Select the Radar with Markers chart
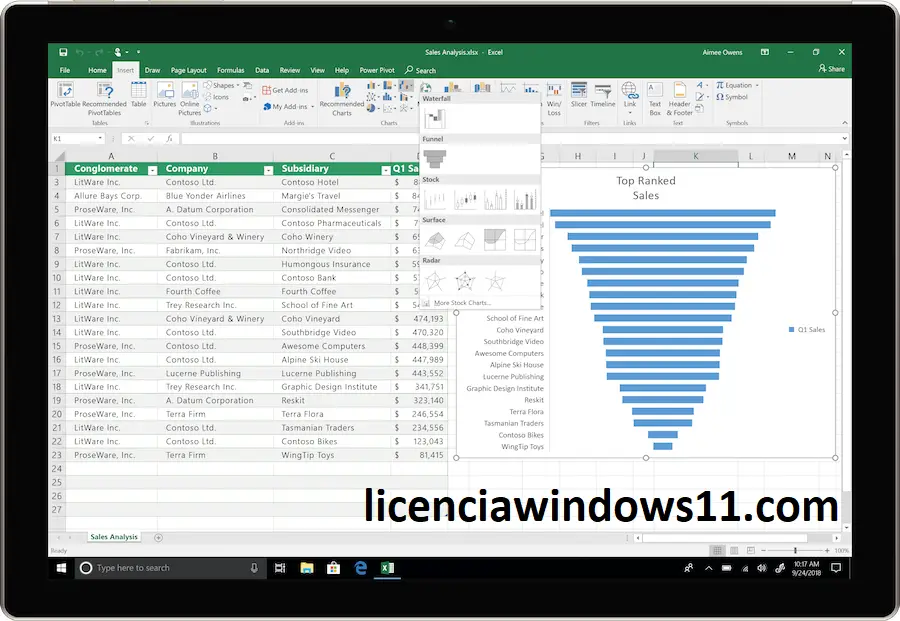The image size is (900, 621). click(465, 281)
